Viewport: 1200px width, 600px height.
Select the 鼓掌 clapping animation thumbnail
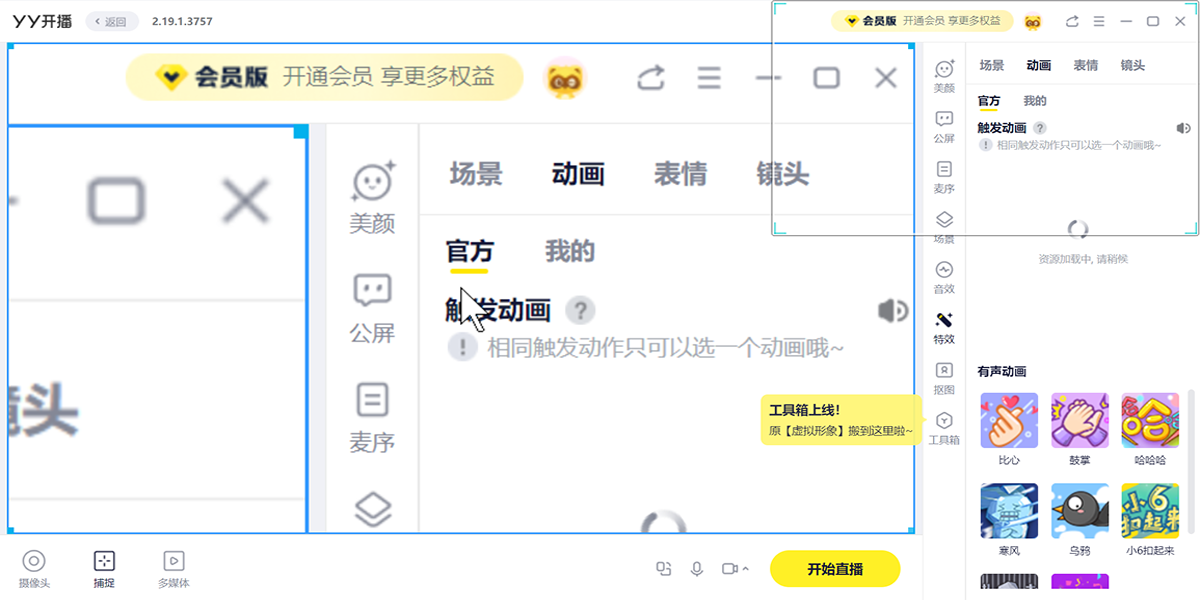pyautogui.click(x=1080, y=417)
